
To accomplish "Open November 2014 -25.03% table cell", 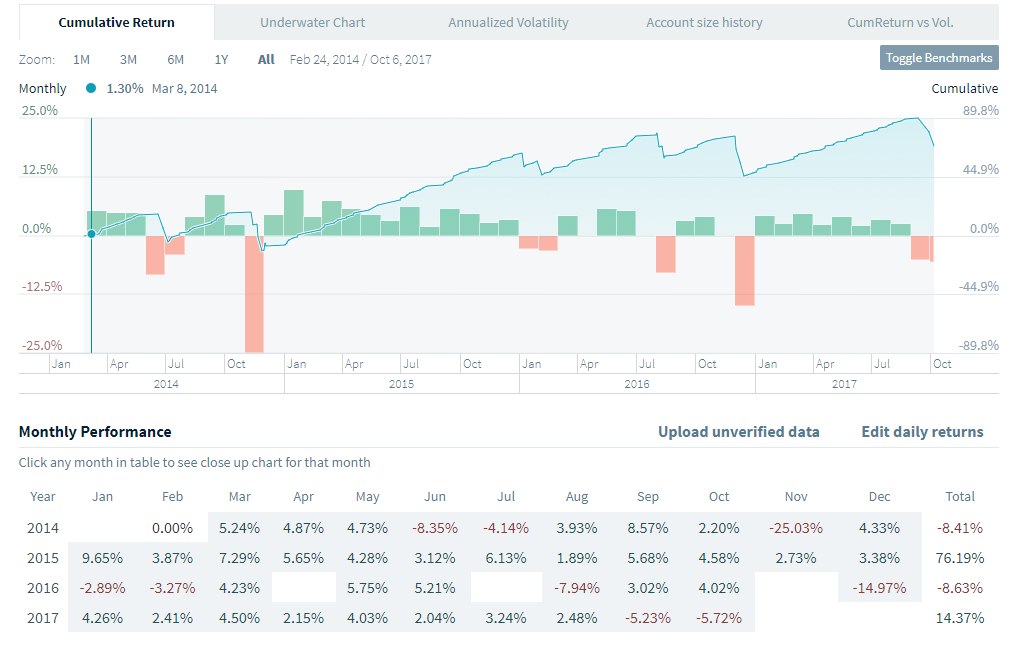I will point(796,528).
